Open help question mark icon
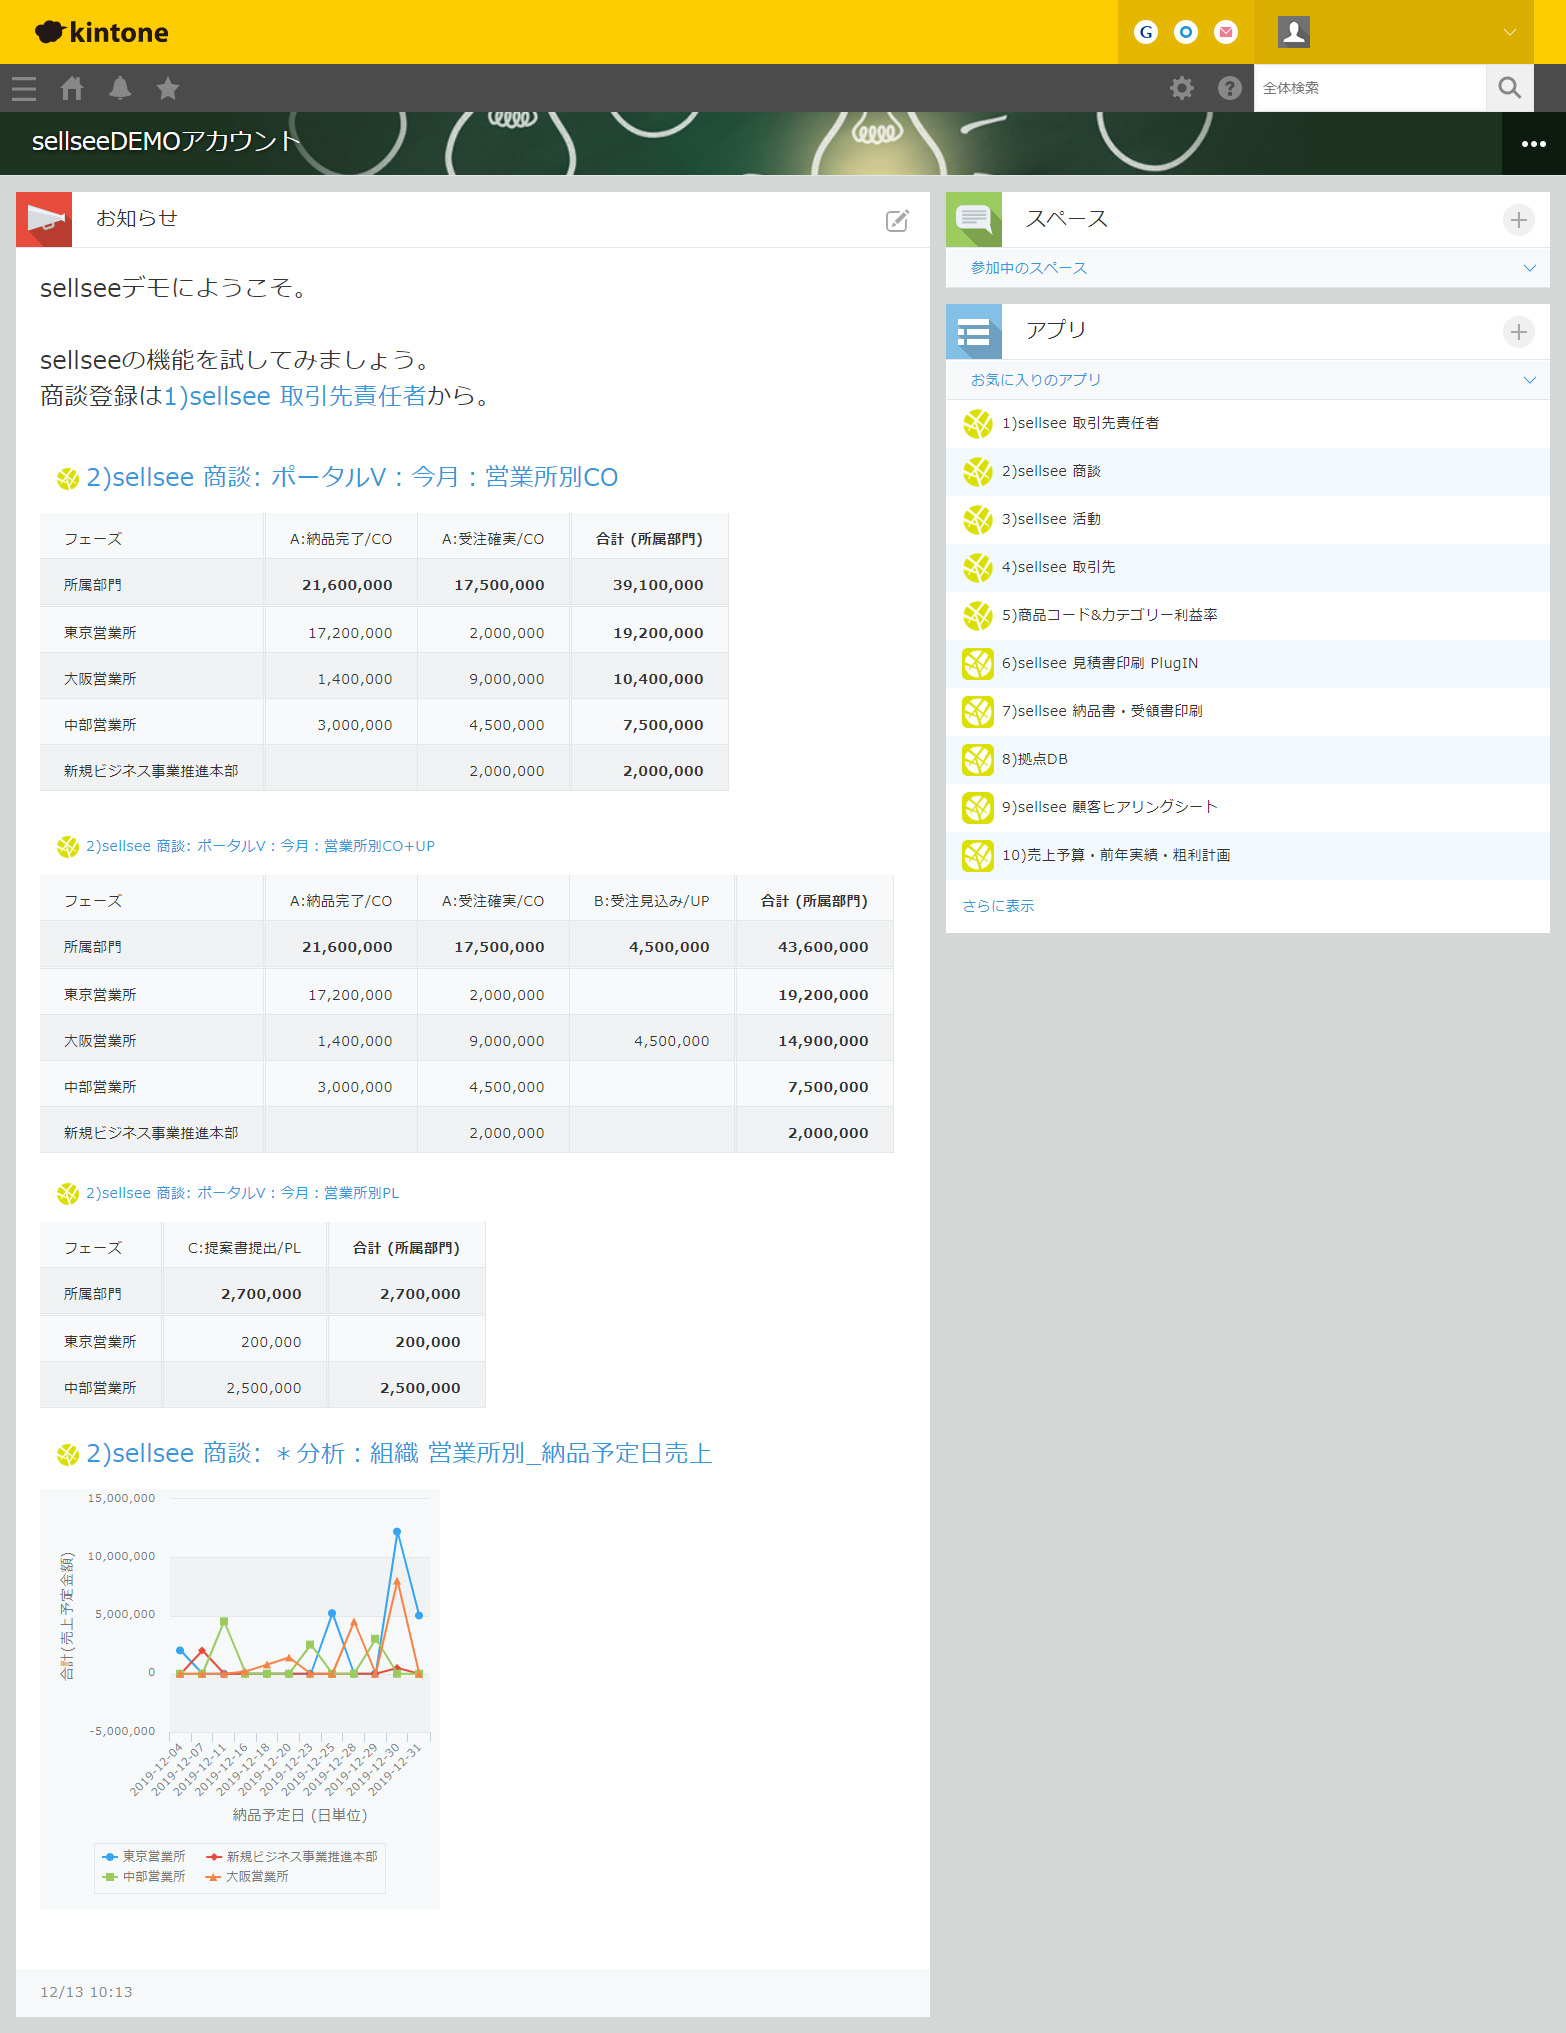Viewport: 1566px width, 2033px height. pos(1230,88)
